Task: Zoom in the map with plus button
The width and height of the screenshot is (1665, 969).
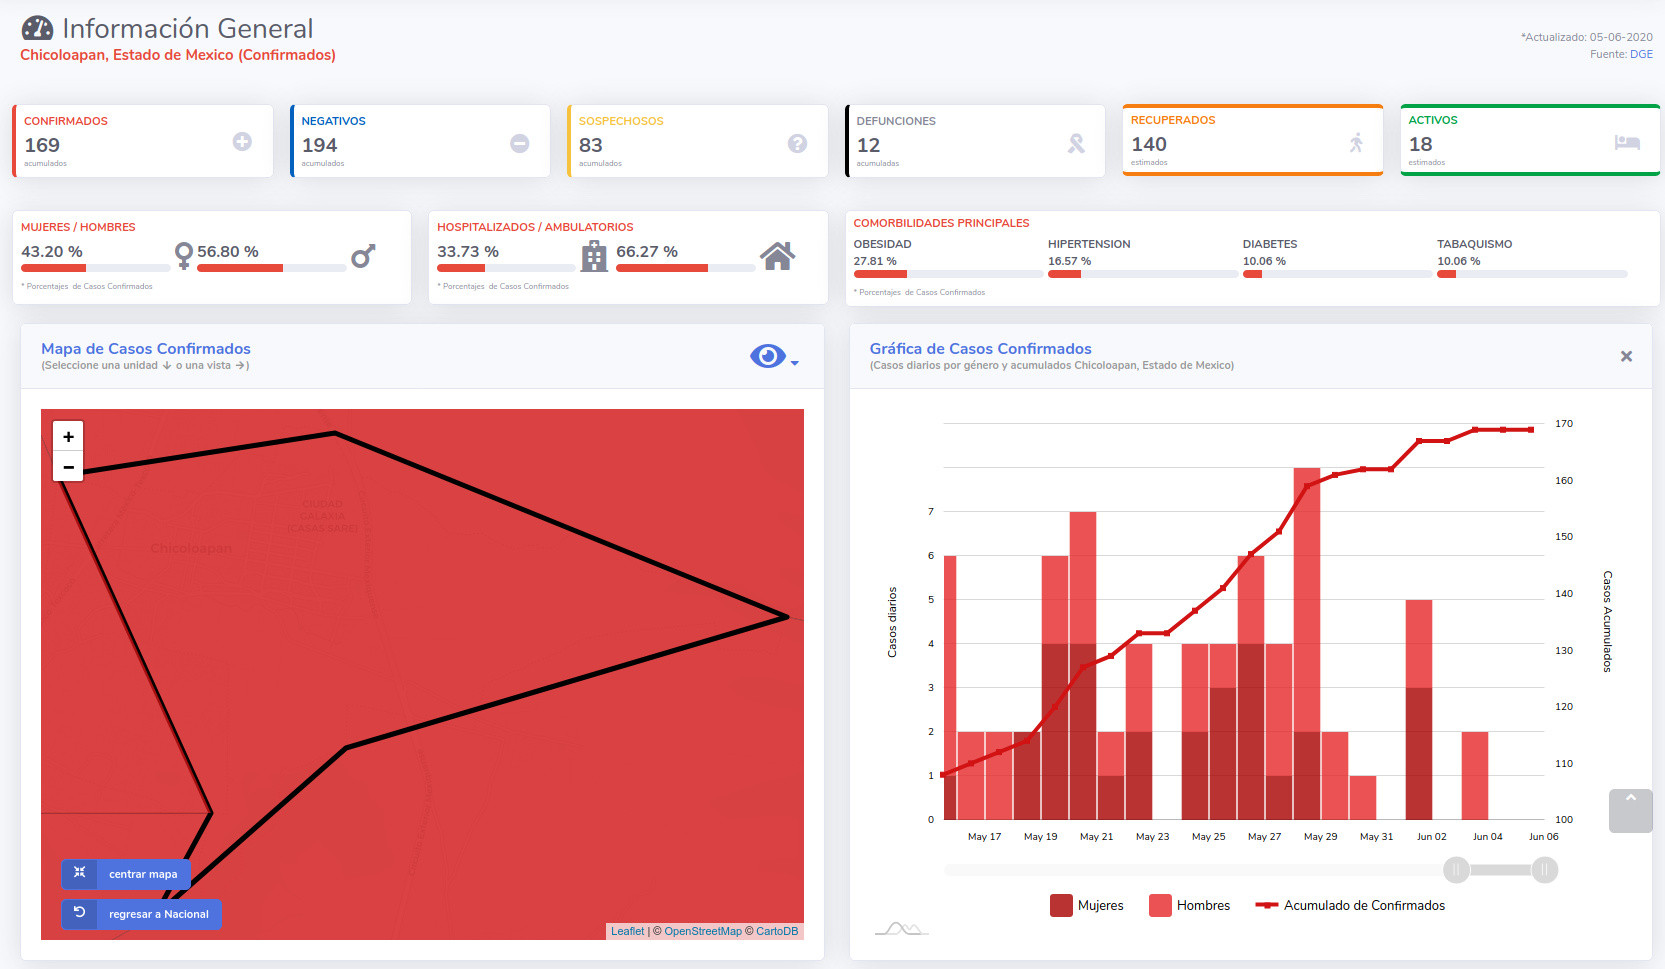Action: tap(68, 436)
